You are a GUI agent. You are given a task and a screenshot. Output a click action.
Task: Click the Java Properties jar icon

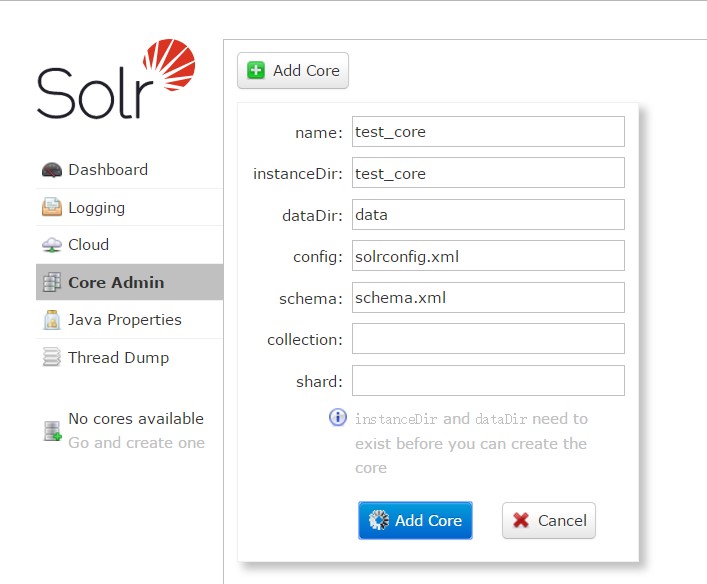(52, 320)
